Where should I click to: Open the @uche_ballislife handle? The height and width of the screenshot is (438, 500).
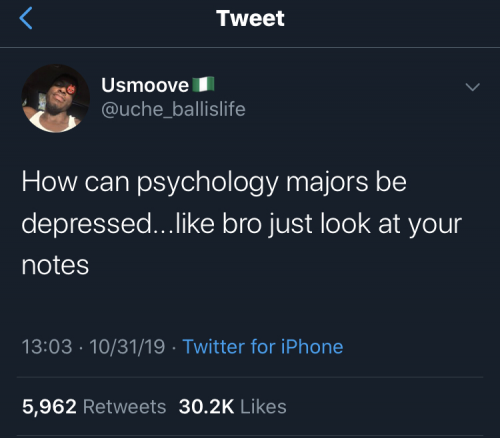coord(173,109)
